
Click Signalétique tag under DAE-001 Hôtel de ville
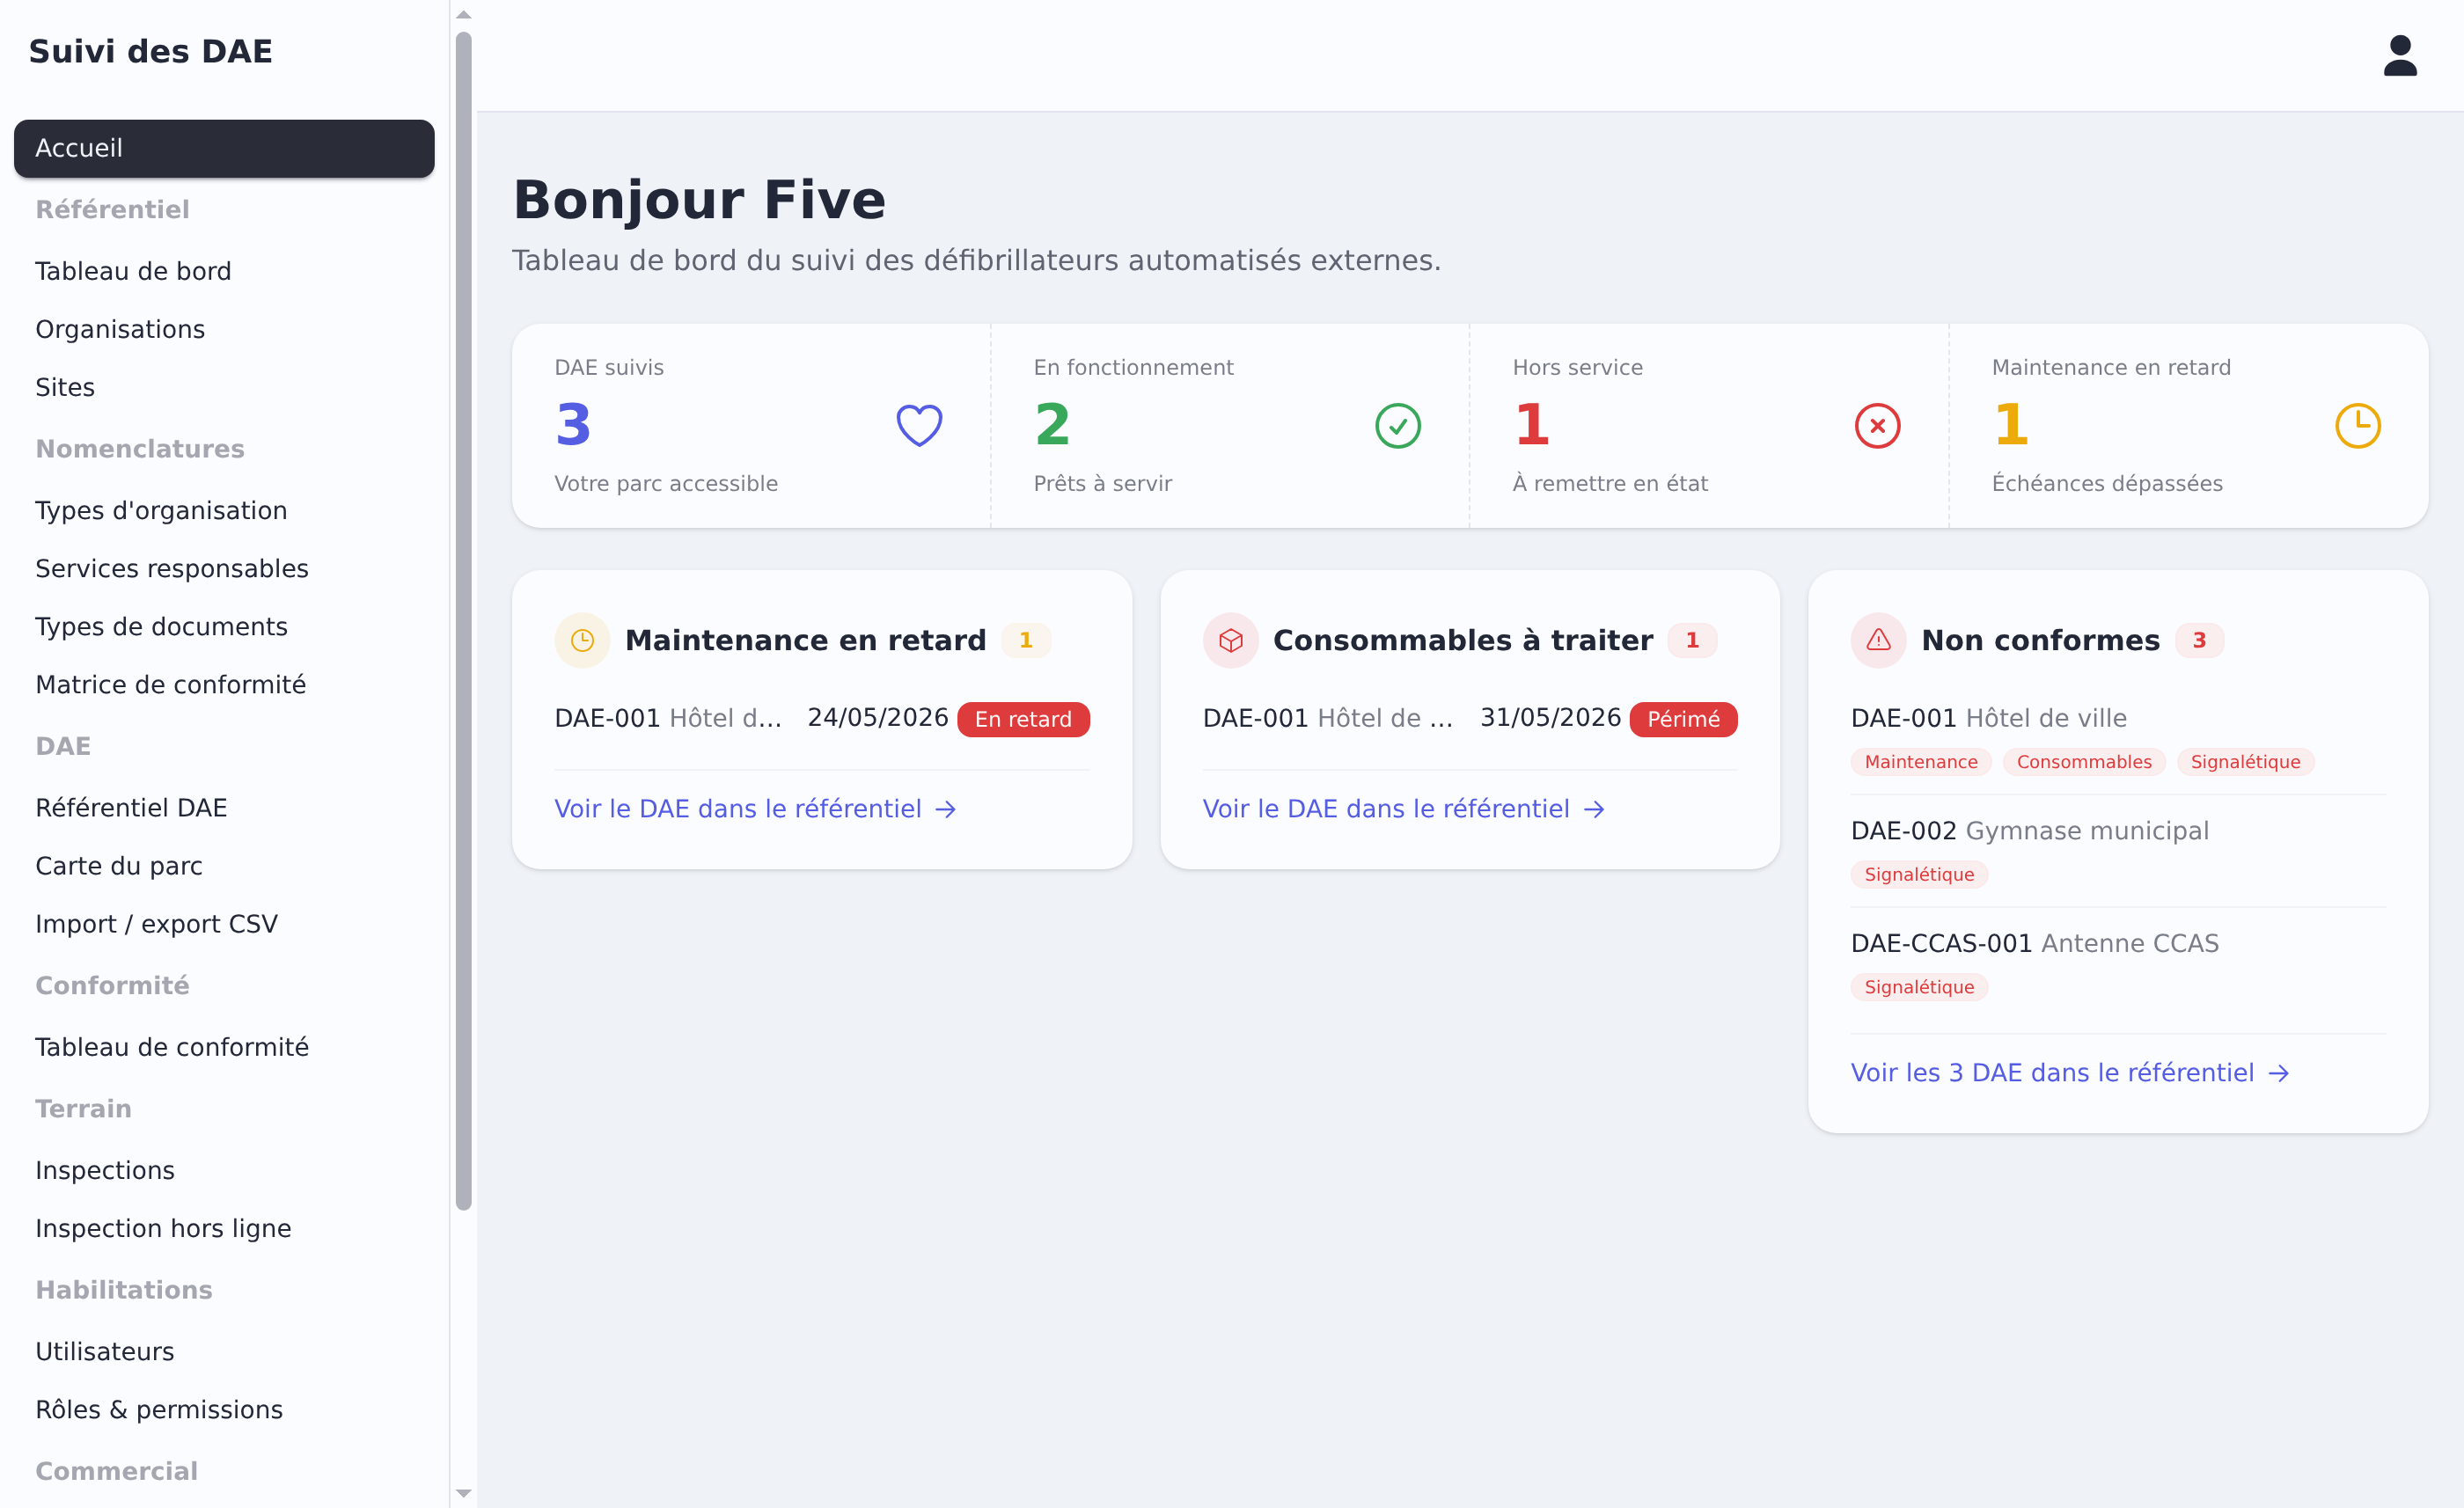tap(2245, 762)
